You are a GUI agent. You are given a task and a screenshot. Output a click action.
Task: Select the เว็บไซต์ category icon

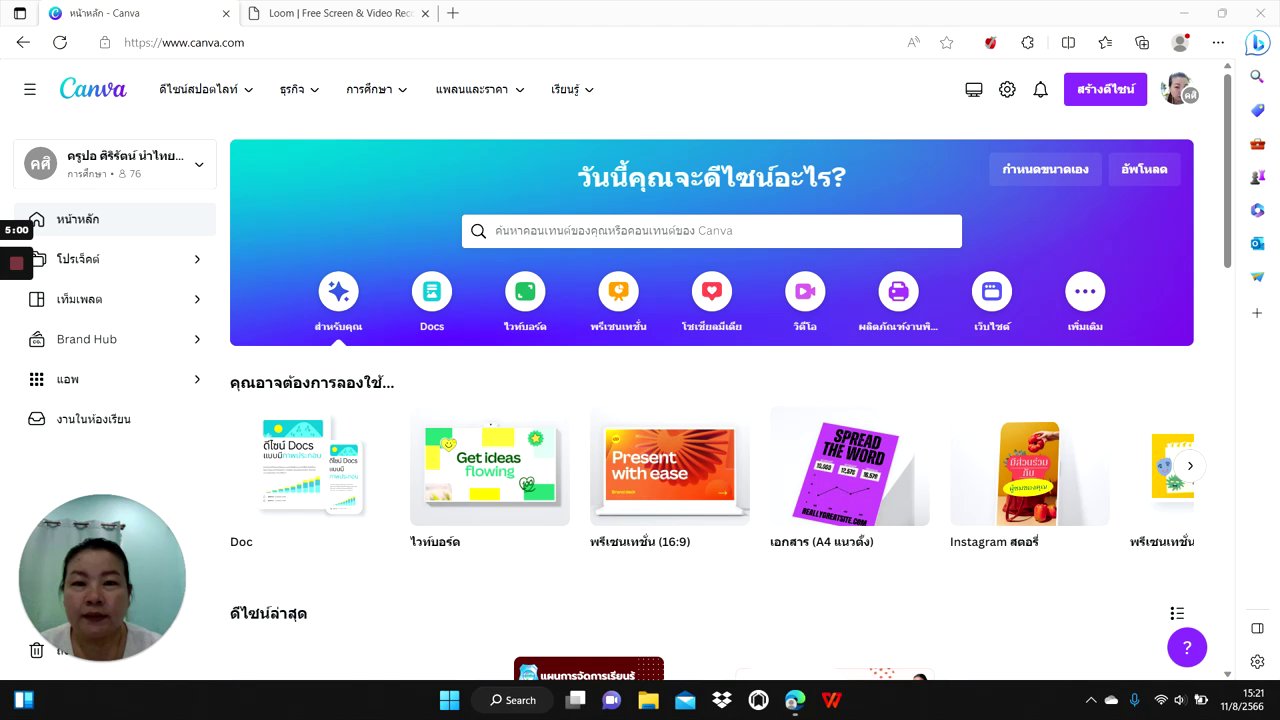click(992, 291)
